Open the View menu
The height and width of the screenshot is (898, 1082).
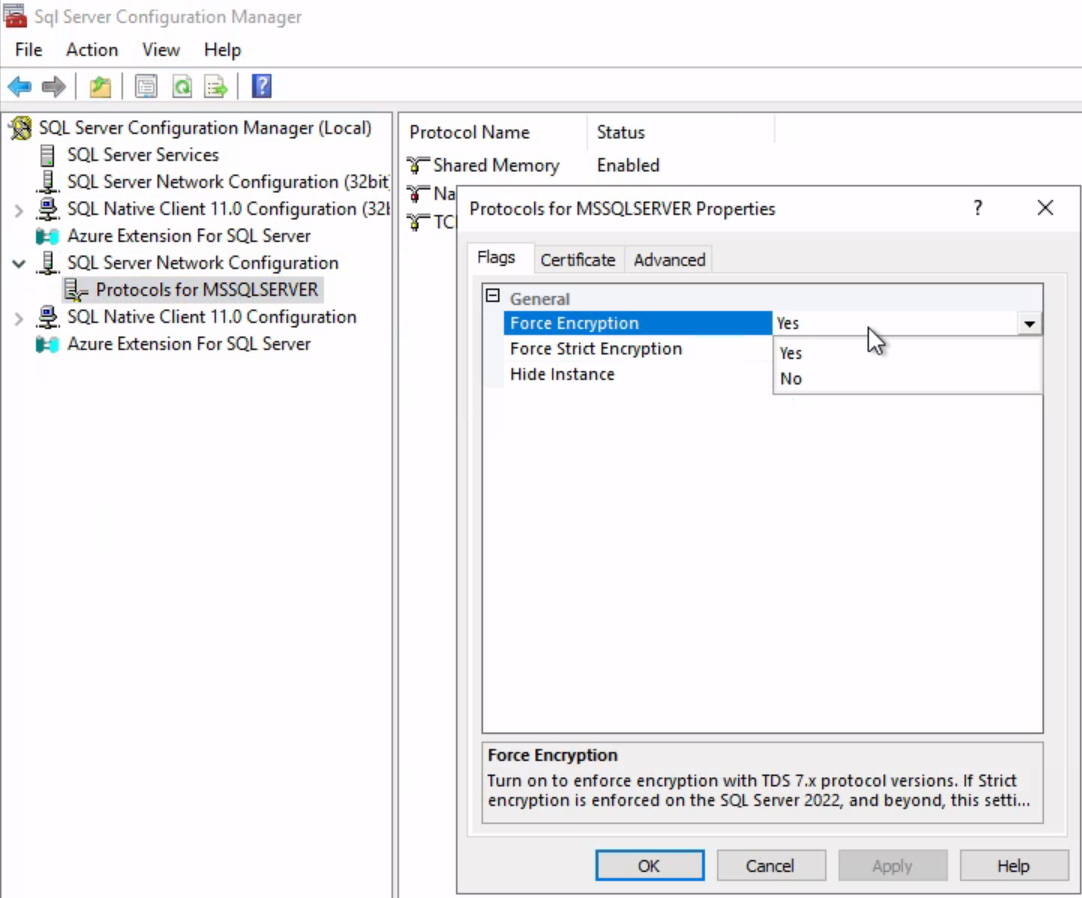(161, 50)
